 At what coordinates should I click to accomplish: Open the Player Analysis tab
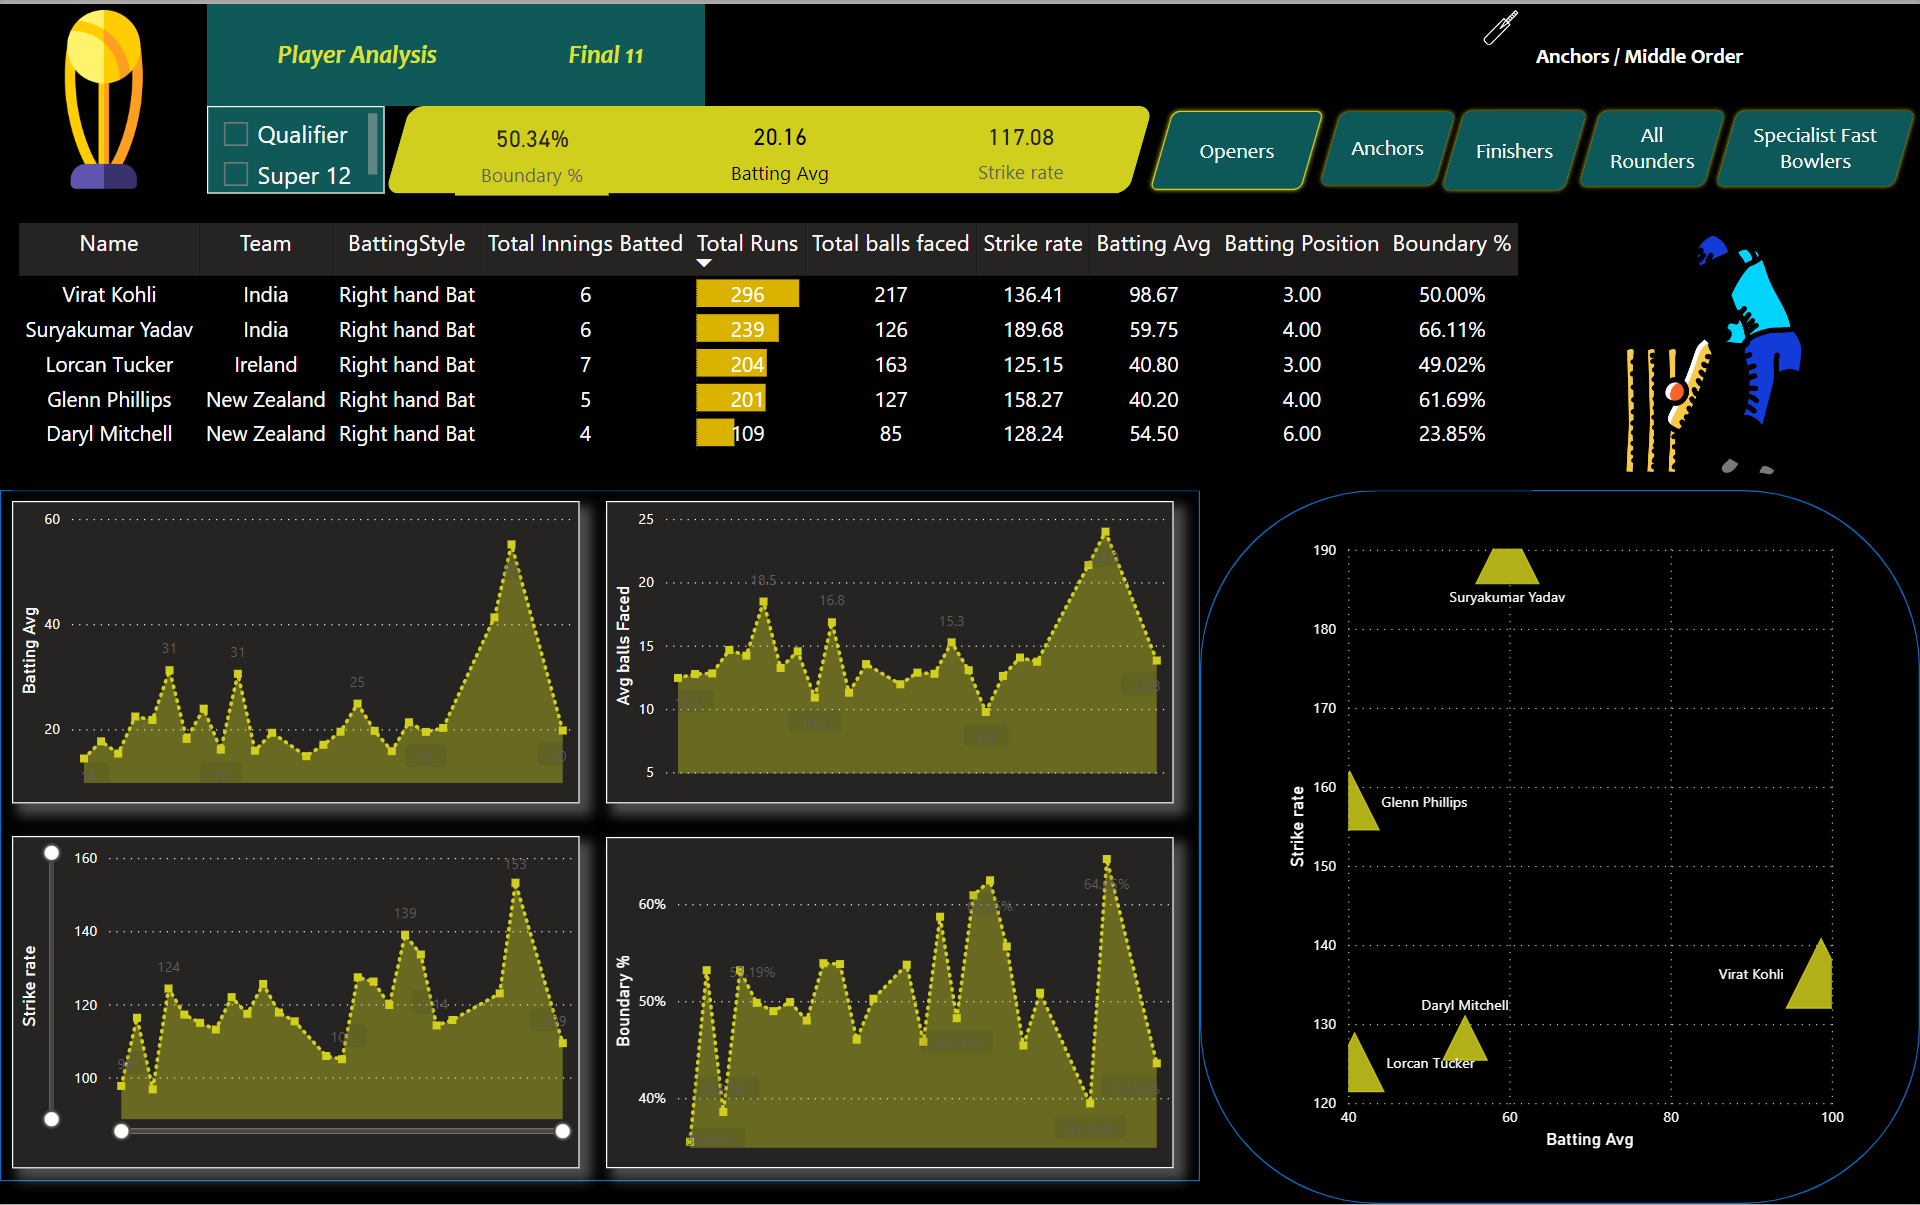coord(356,55)
